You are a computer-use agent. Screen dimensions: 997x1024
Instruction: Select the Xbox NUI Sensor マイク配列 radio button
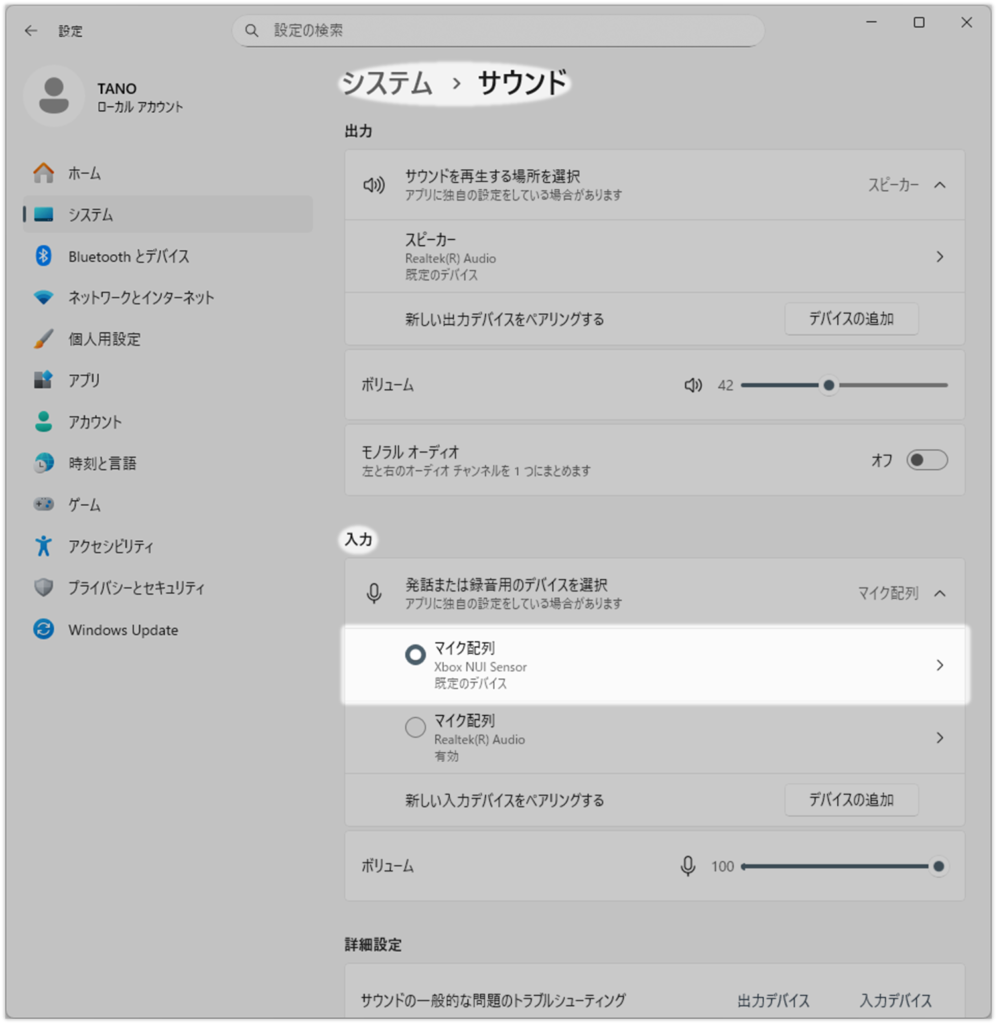(x=414, y=654)
